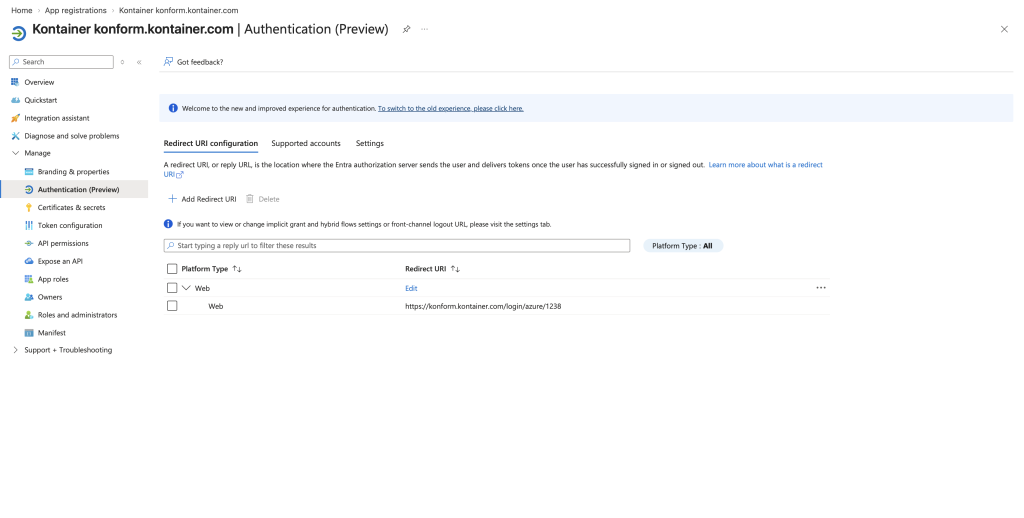Image resolution: width=1024 pixels, height=518 pixels.
Task: Click the plus icon for Add Redirect URI
Action: click(172, 199)
